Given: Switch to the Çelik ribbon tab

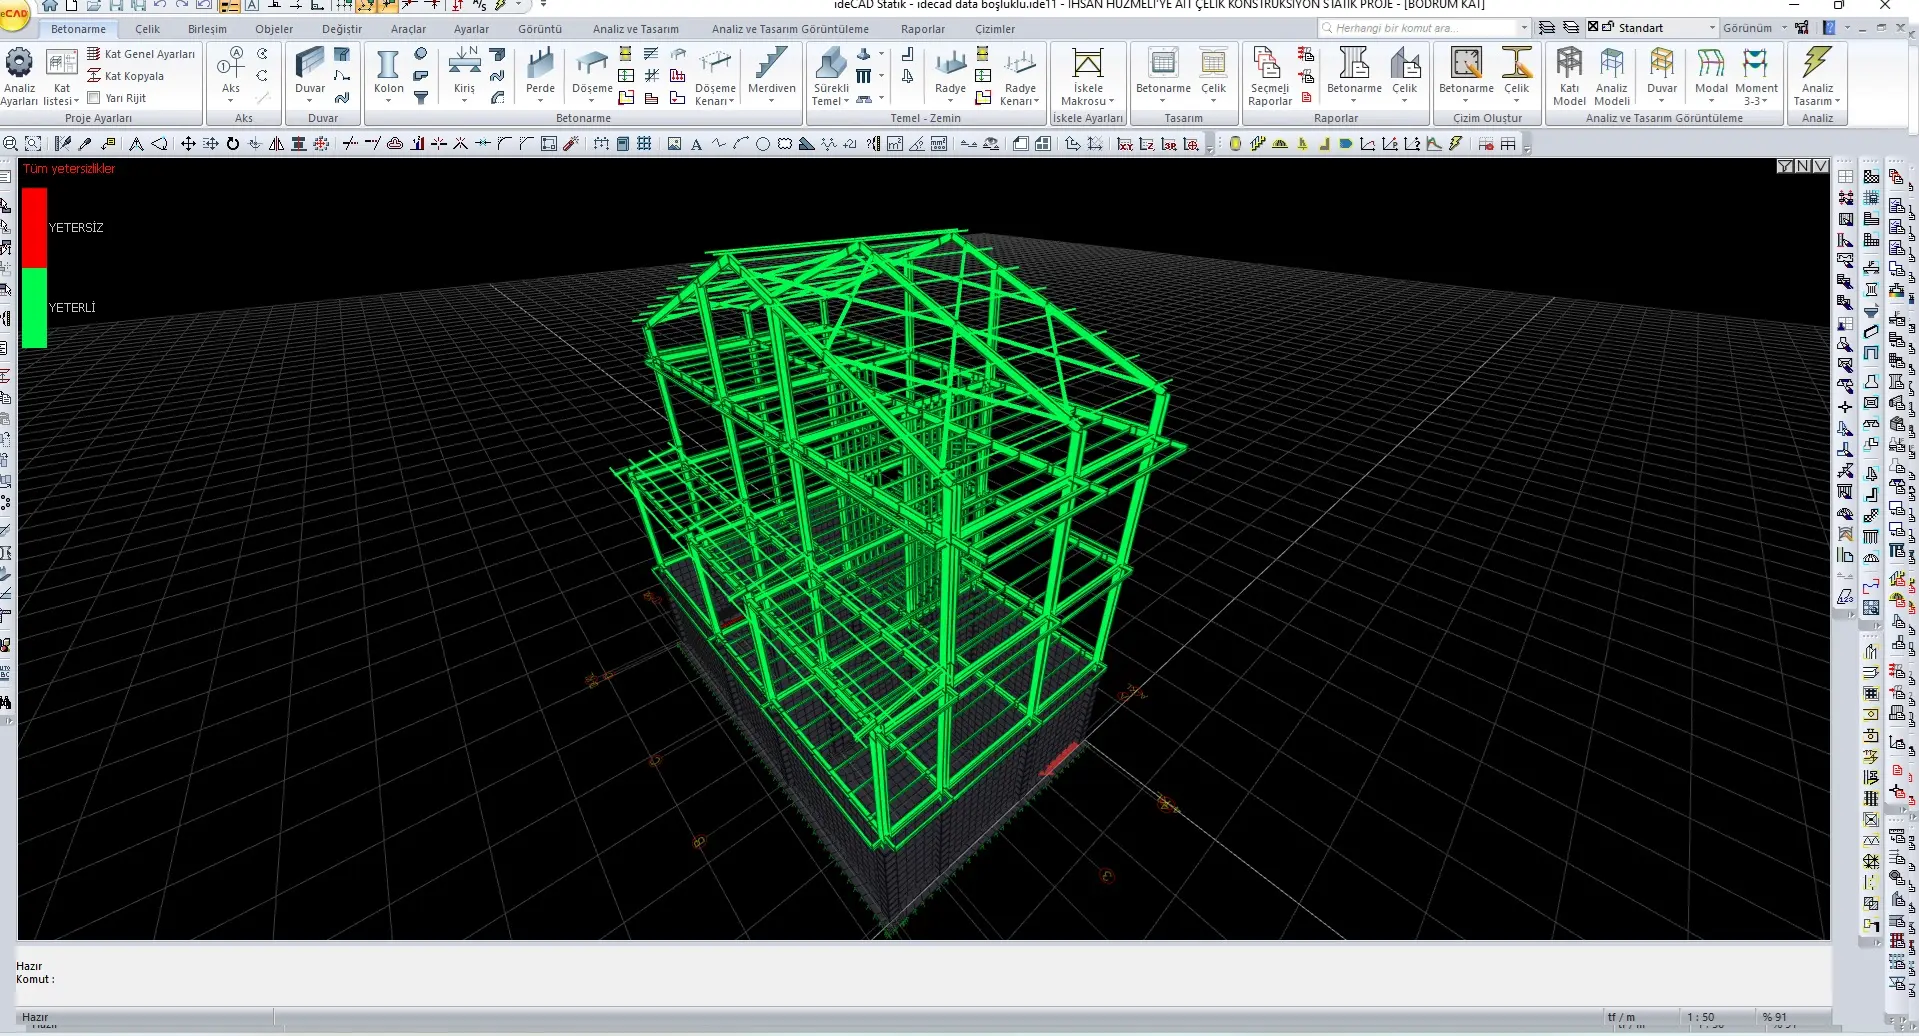Looking at the screenshot, I should (x=147, y=29).
